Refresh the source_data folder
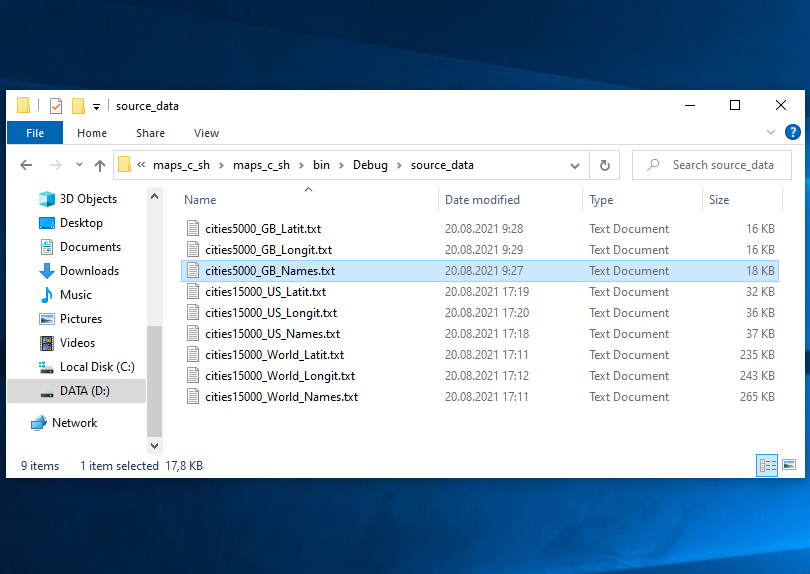 (604, 165)
